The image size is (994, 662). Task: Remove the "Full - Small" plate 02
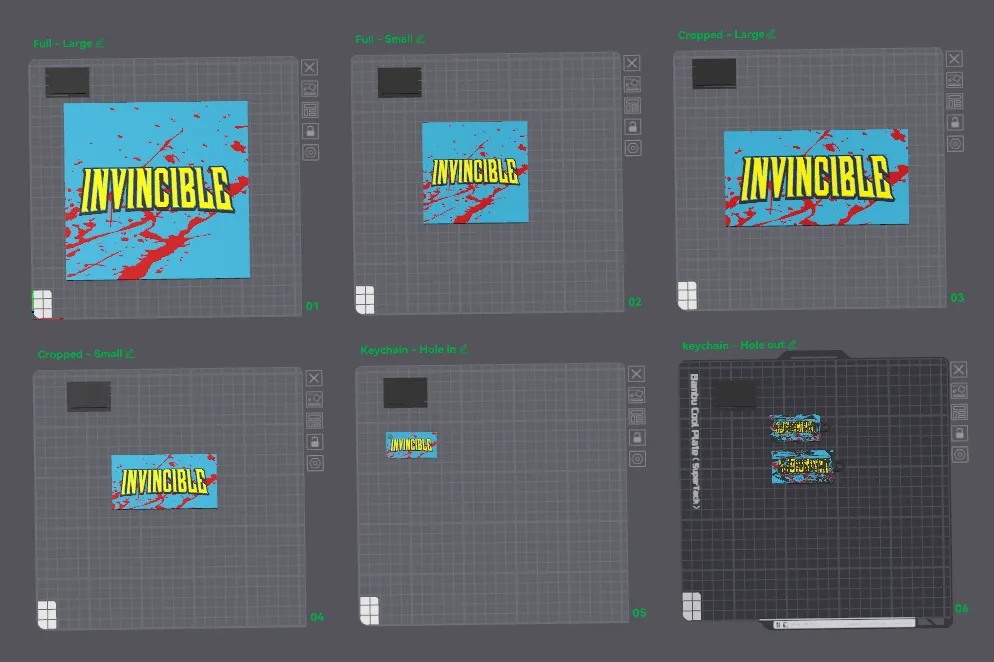click(x=631, y=63)
